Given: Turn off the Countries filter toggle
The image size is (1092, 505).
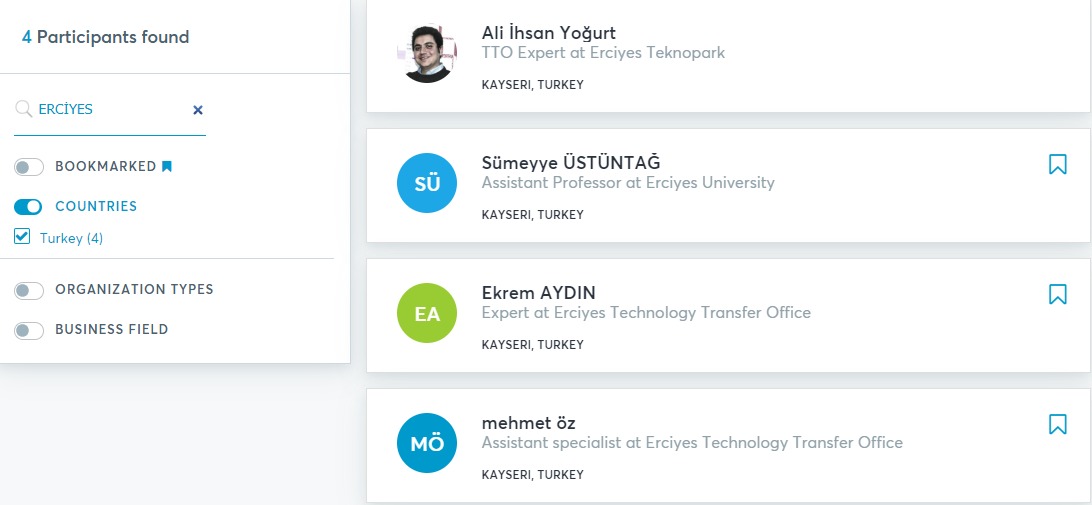Looking at the screenshot, I should coord(29,207).
